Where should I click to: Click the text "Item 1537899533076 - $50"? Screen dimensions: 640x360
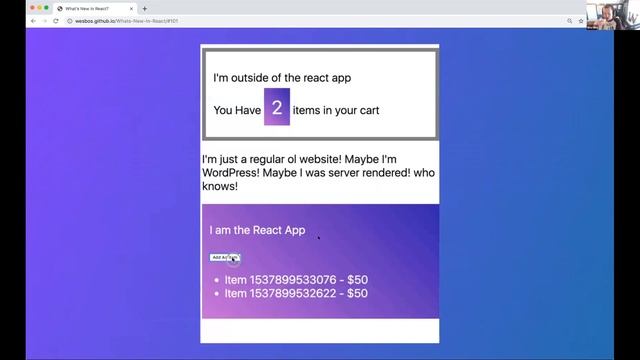(x=296, y=280)
